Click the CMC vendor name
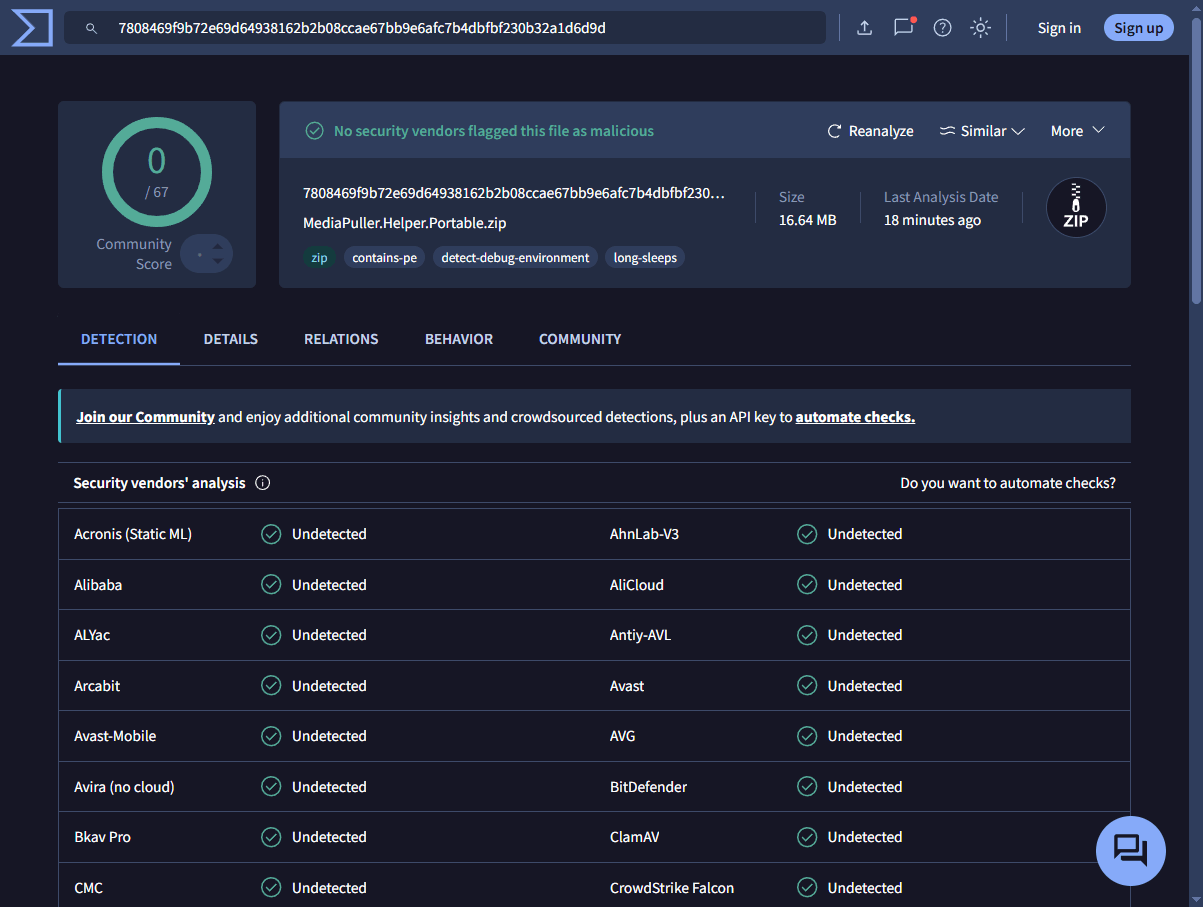The height and width of the screenshot is (907, 1203). 88,888
